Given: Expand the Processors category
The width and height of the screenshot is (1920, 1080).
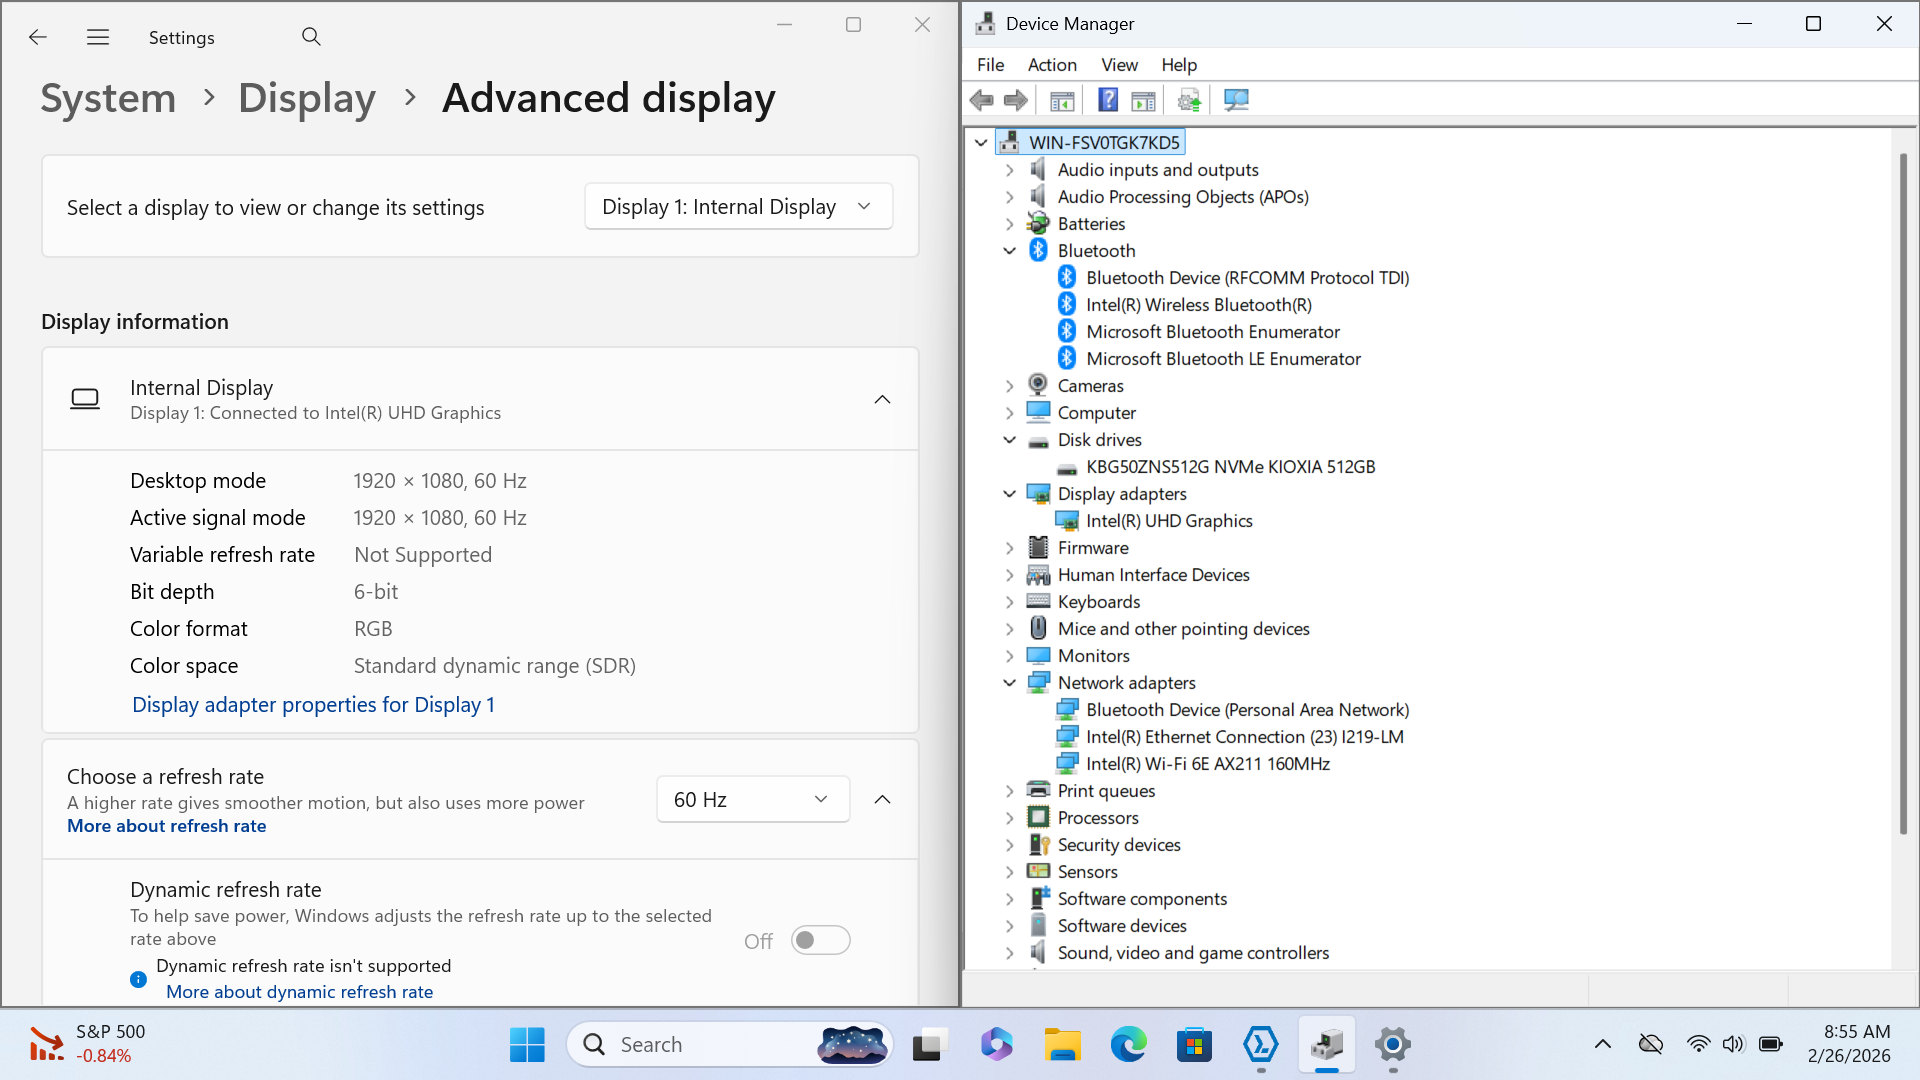Looking at the screenshot, I should click(x=1009, y=818).
